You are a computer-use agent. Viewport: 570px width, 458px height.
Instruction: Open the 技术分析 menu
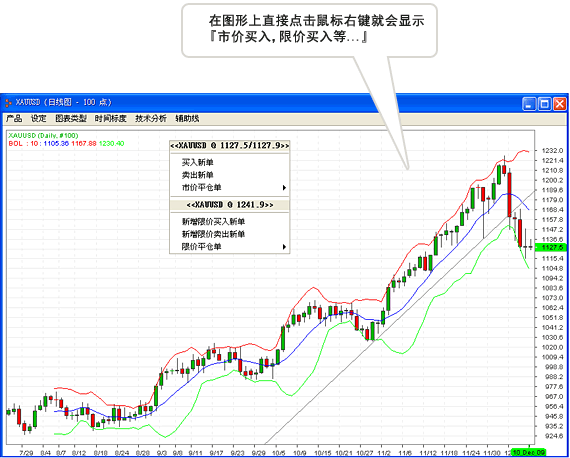pos(151,118)
